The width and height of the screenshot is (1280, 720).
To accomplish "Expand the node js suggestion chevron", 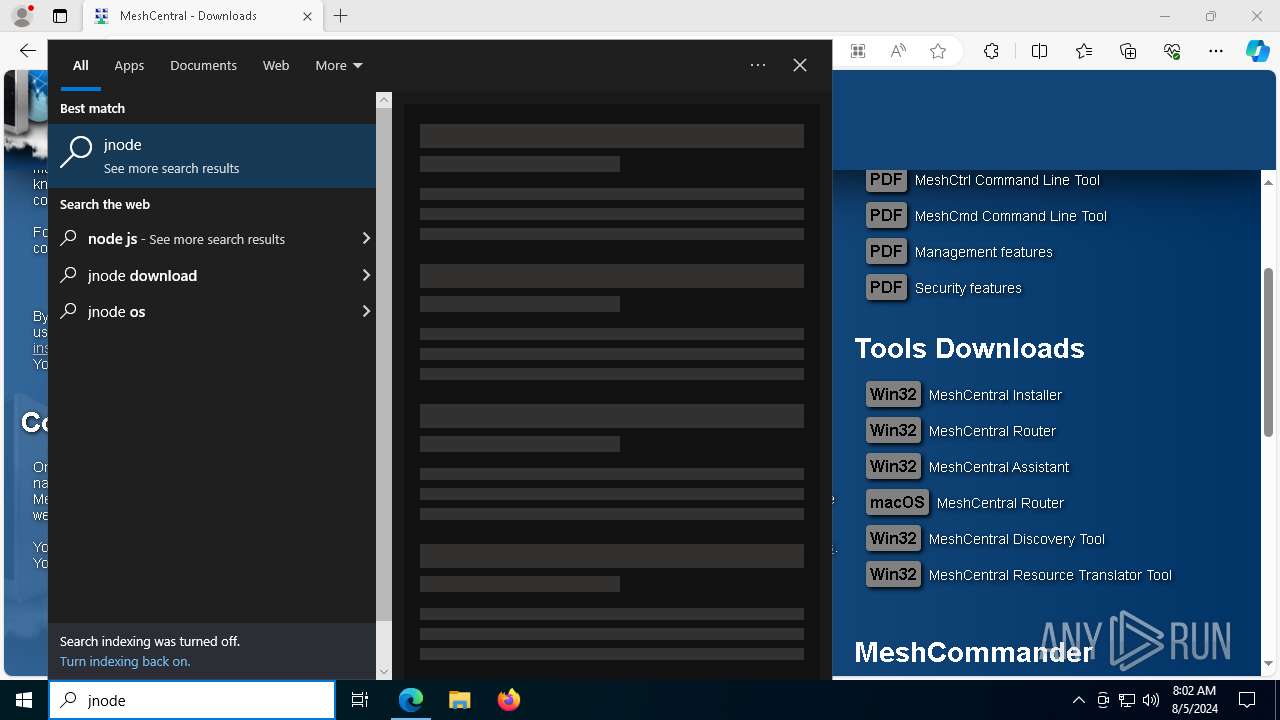I will click(x=366, y=239).
